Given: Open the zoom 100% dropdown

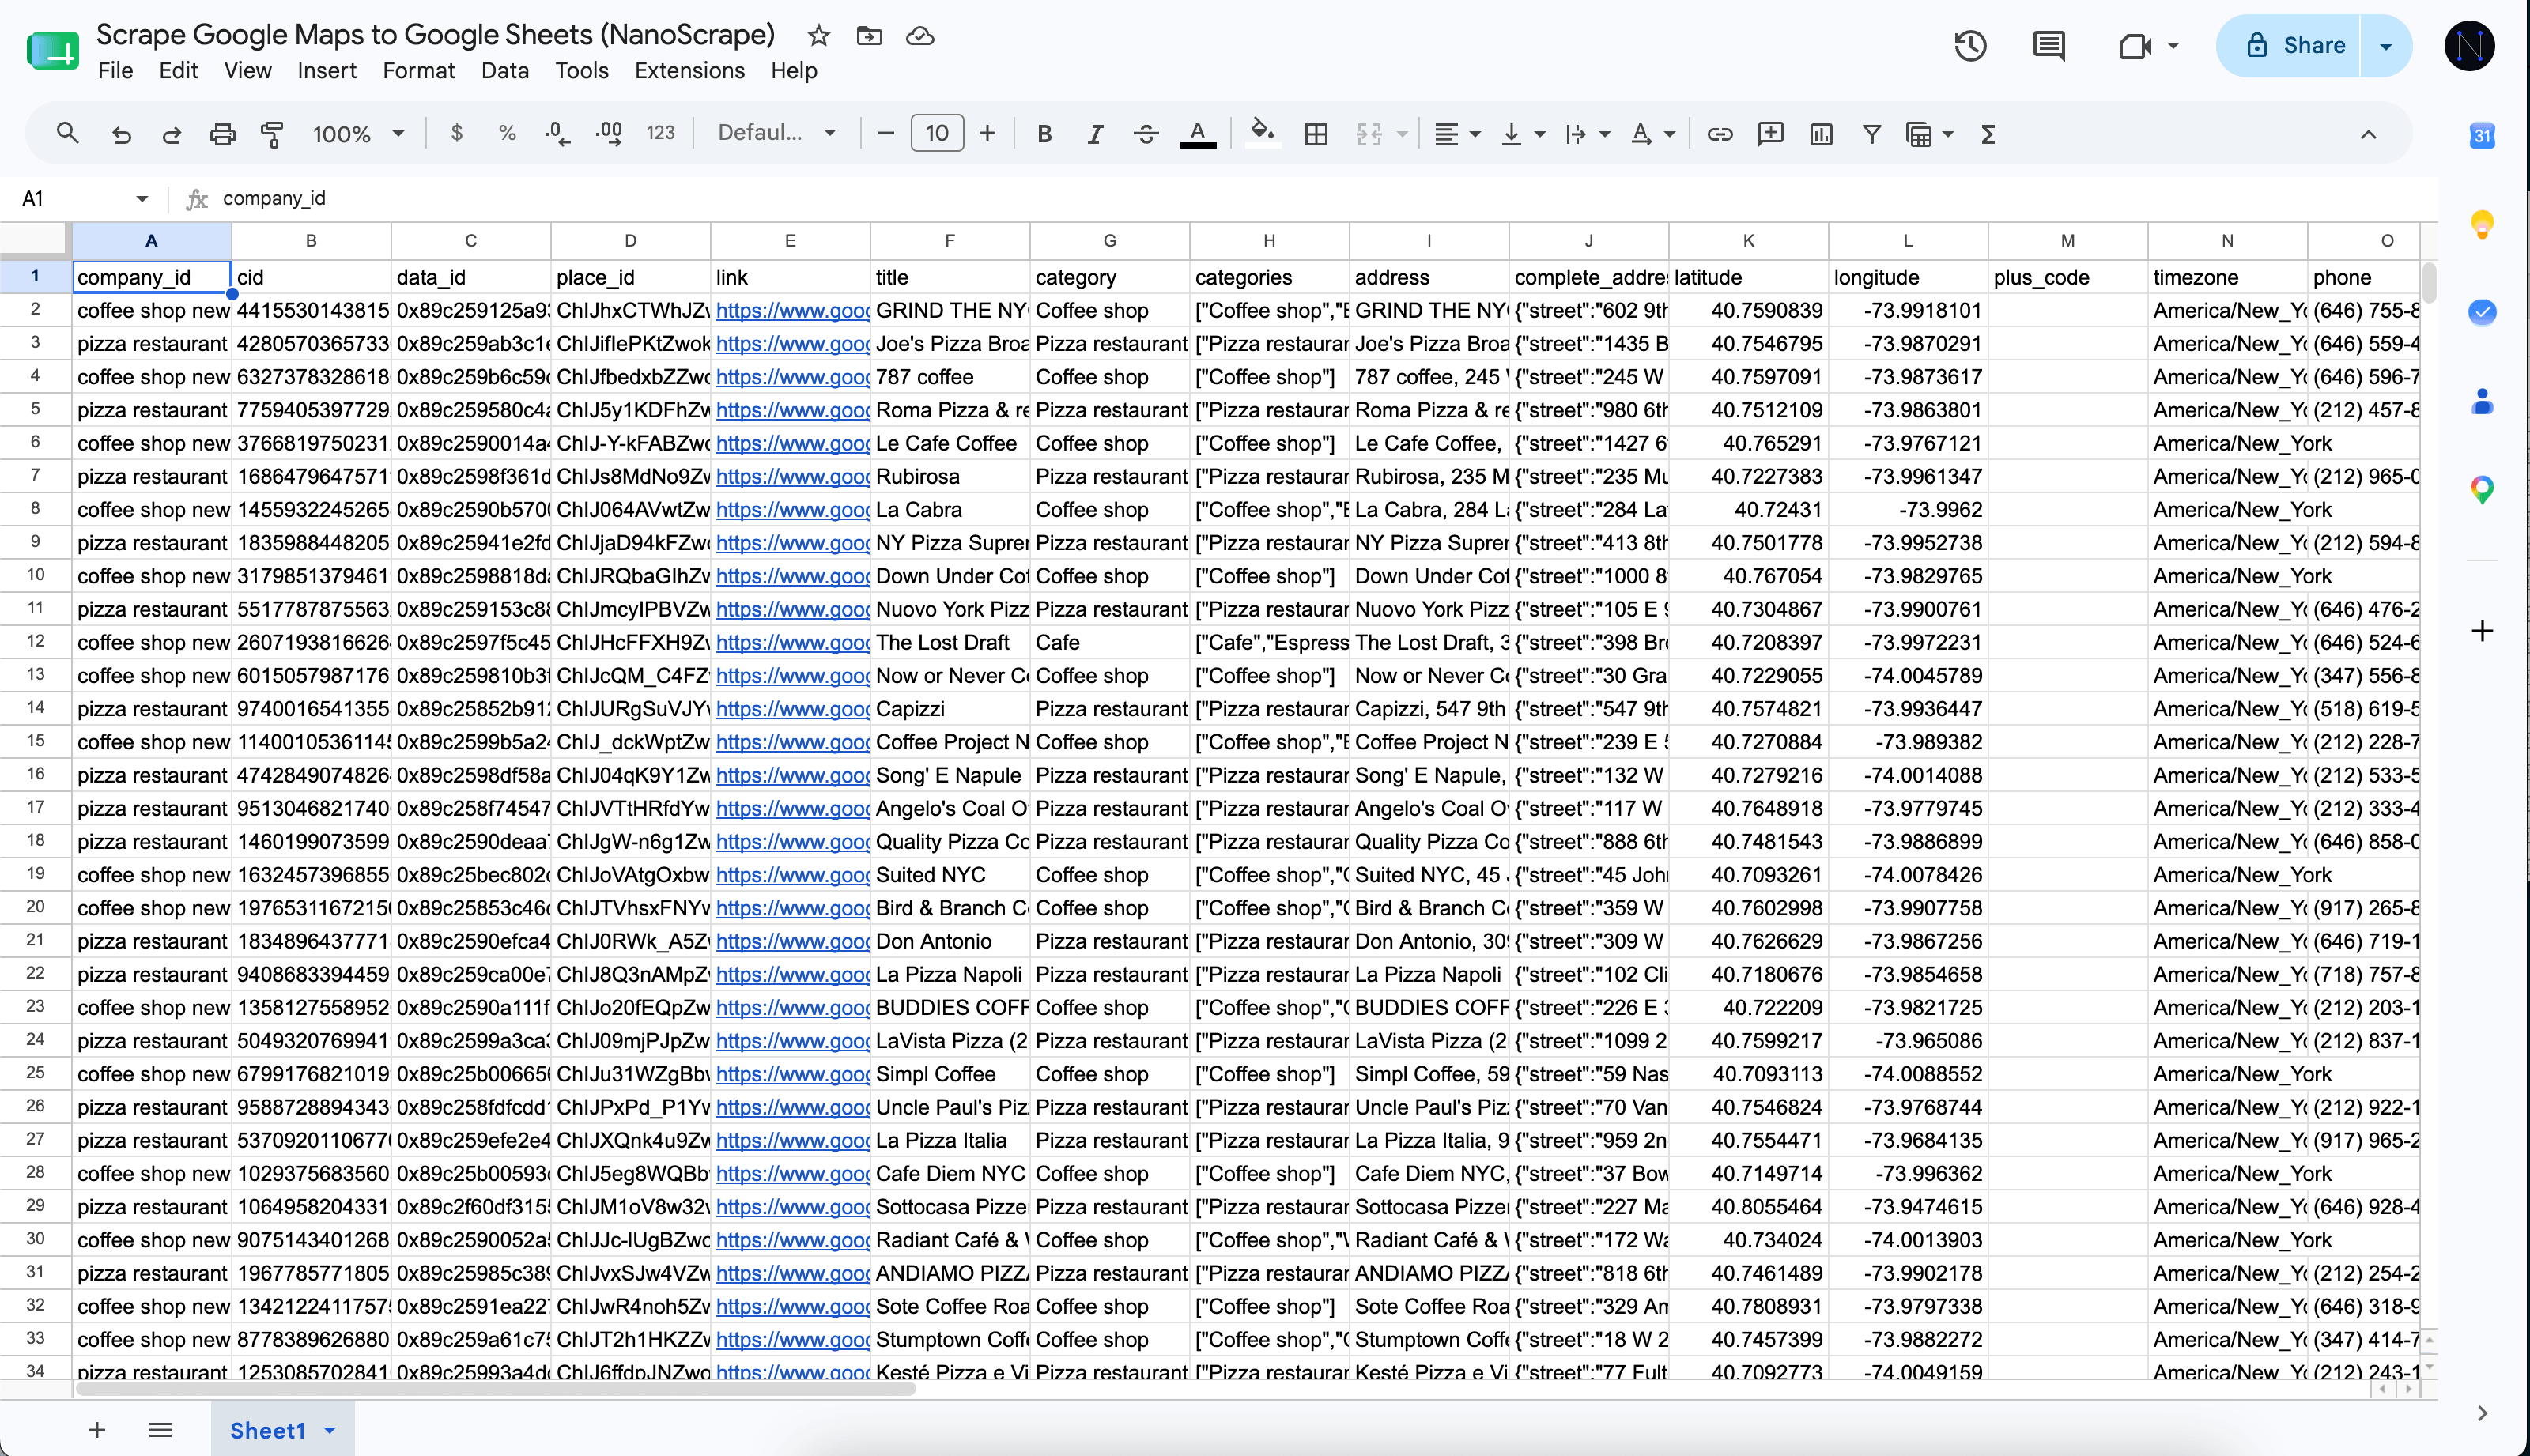Looking at the screenshot, I should coord(358,134).
